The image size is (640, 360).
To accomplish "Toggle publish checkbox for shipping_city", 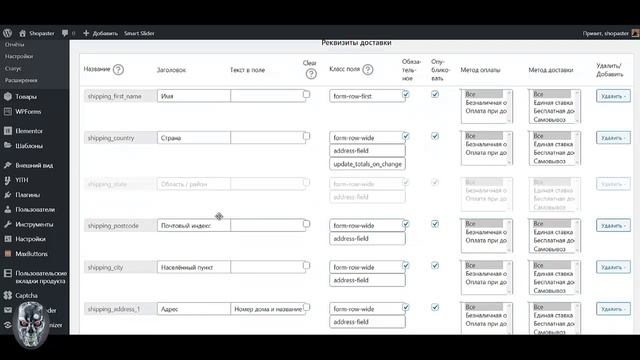I will point(435,265).
